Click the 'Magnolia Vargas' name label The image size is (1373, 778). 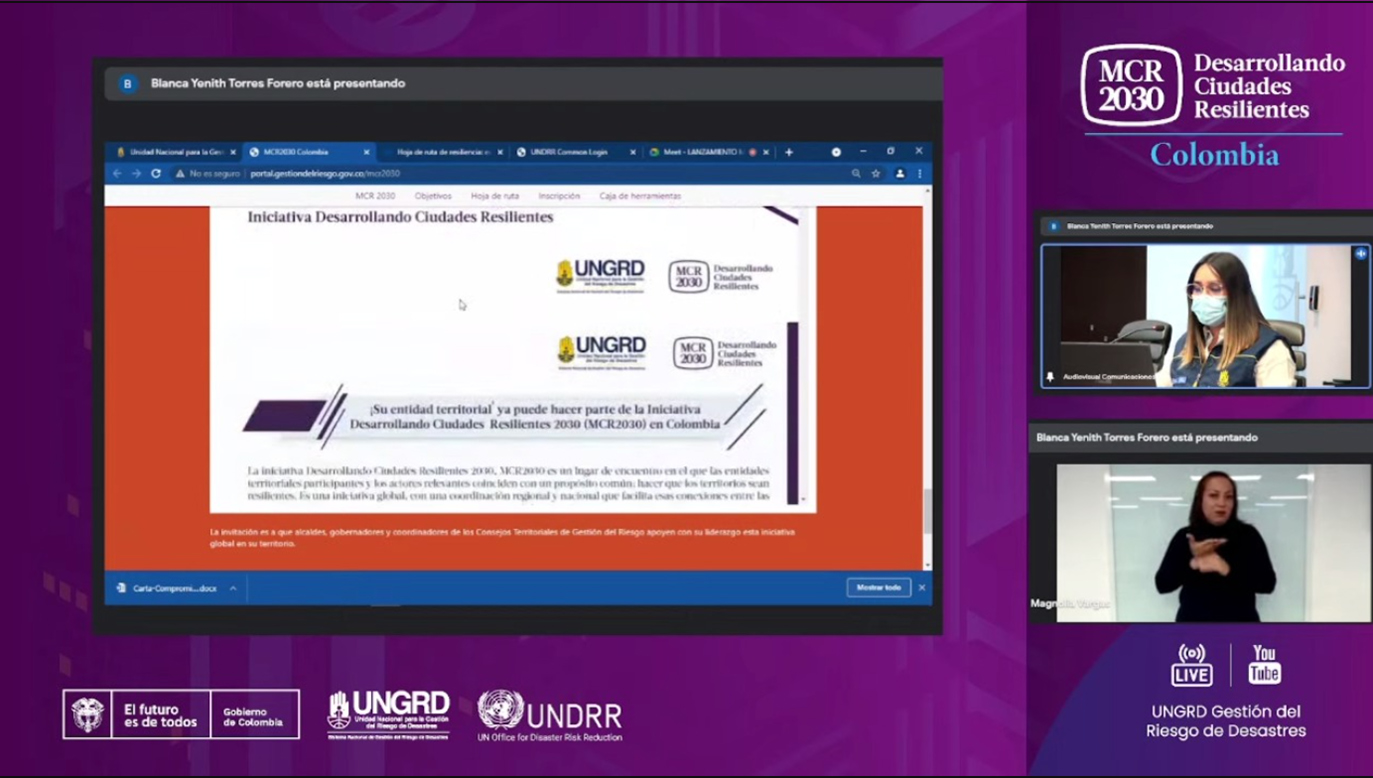pos(1069,604)
